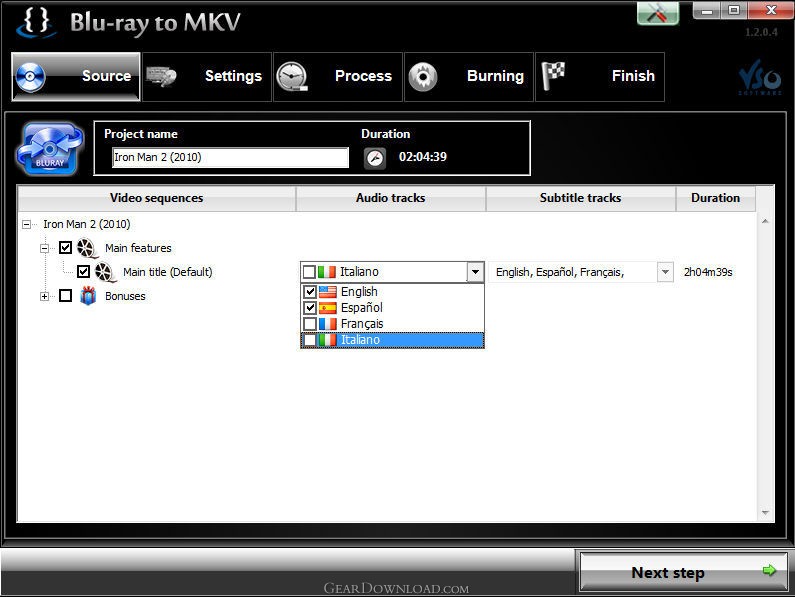Image resolution: width=795 pixels, height=597 pixels.
Task: Click the duration clock gauge icon
Action: (x=375, y=158)
